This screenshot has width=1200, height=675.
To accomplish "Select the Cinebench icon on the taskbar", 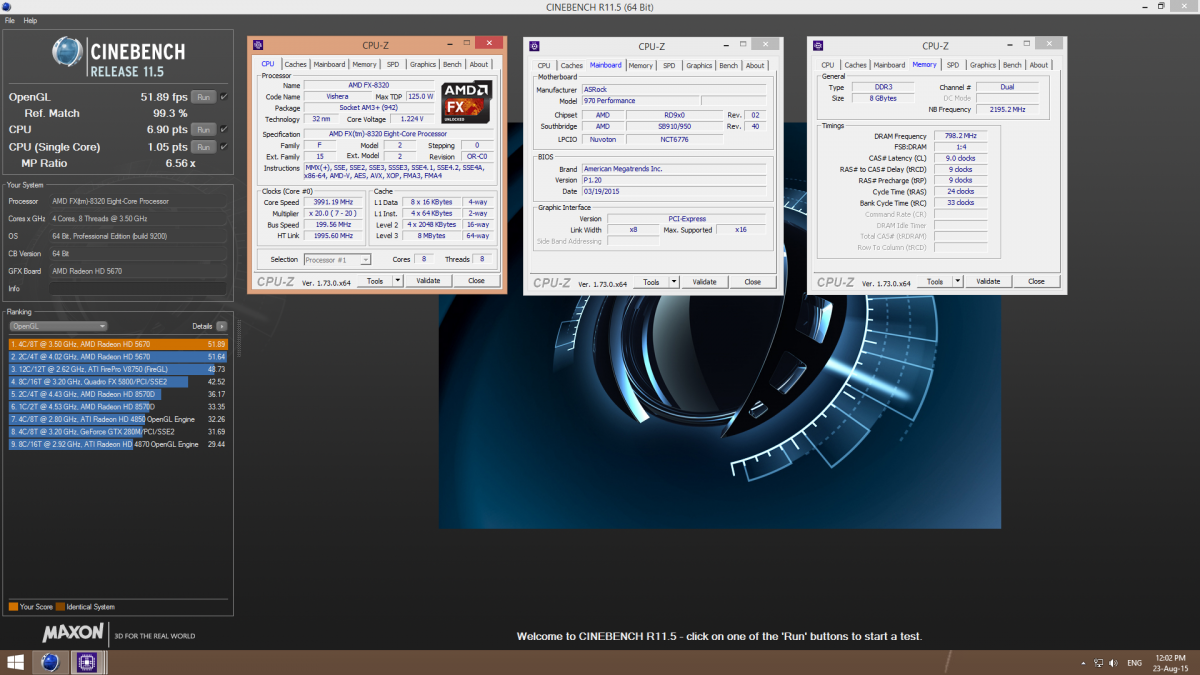I will point(49,662).
